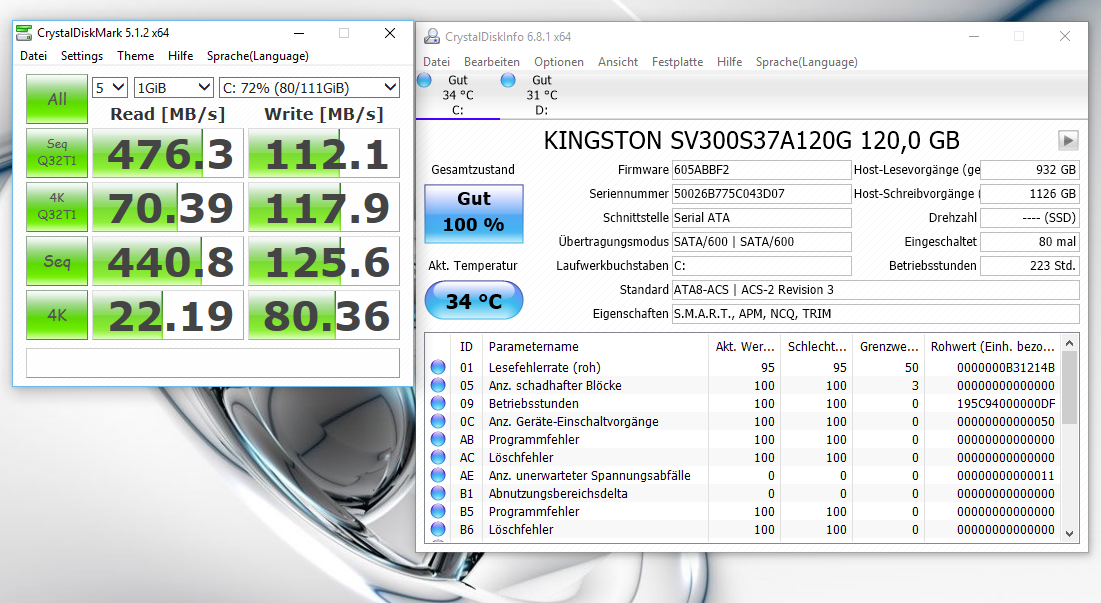Open Hilfe menu in CrystalDiskMark
The height and width of the screenshot is (603, 1101).
click(x=180, y=56)
